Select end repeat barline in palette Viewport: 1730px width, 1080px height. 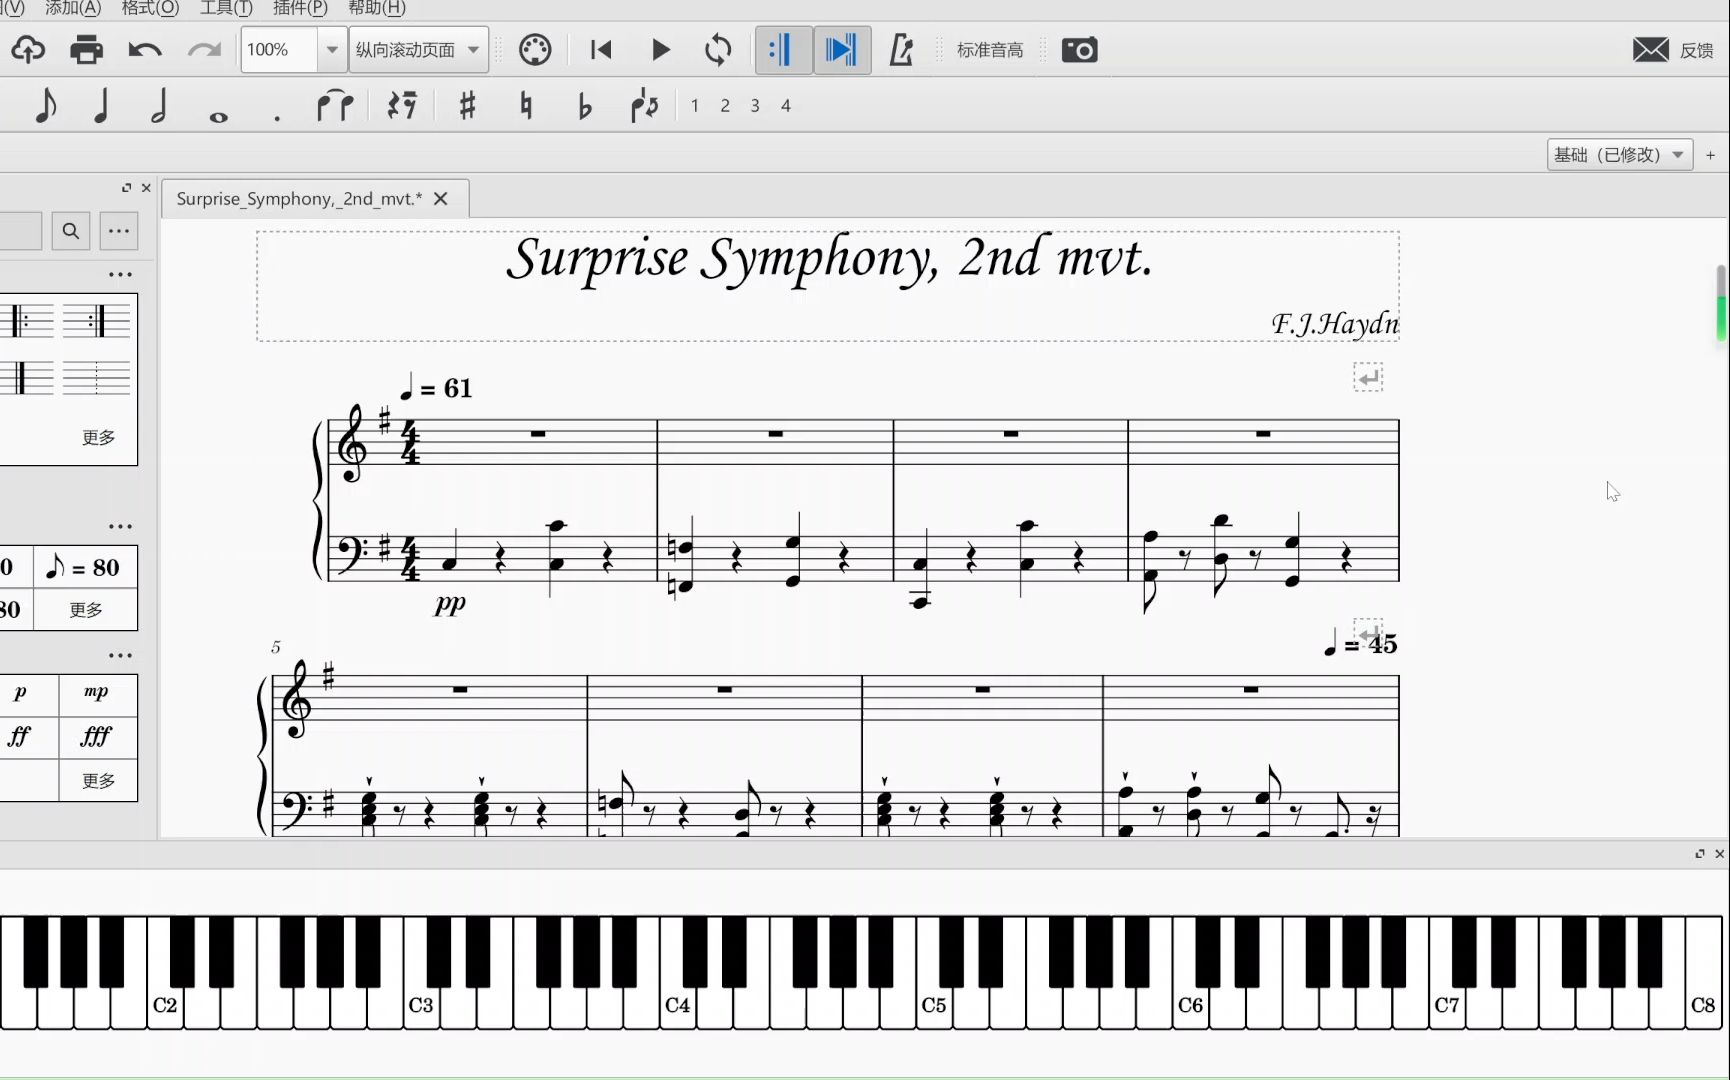click(x=97, y=321)
